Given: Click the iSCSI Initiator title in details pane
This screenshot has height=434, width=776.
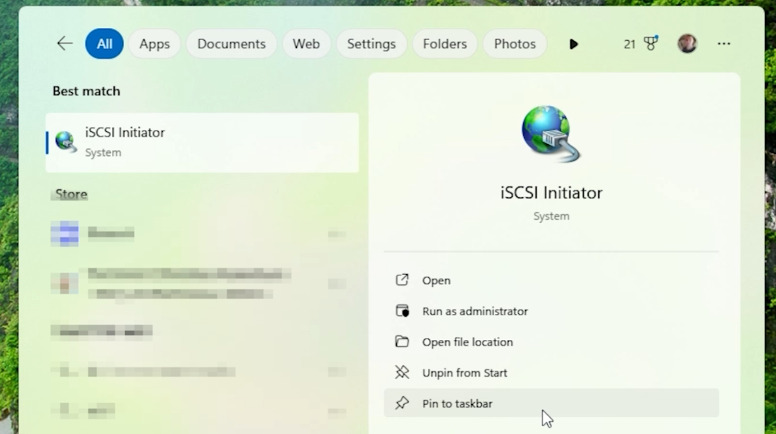Looking at the screenshot, I should pyautogui.click(x=551, y=193).
